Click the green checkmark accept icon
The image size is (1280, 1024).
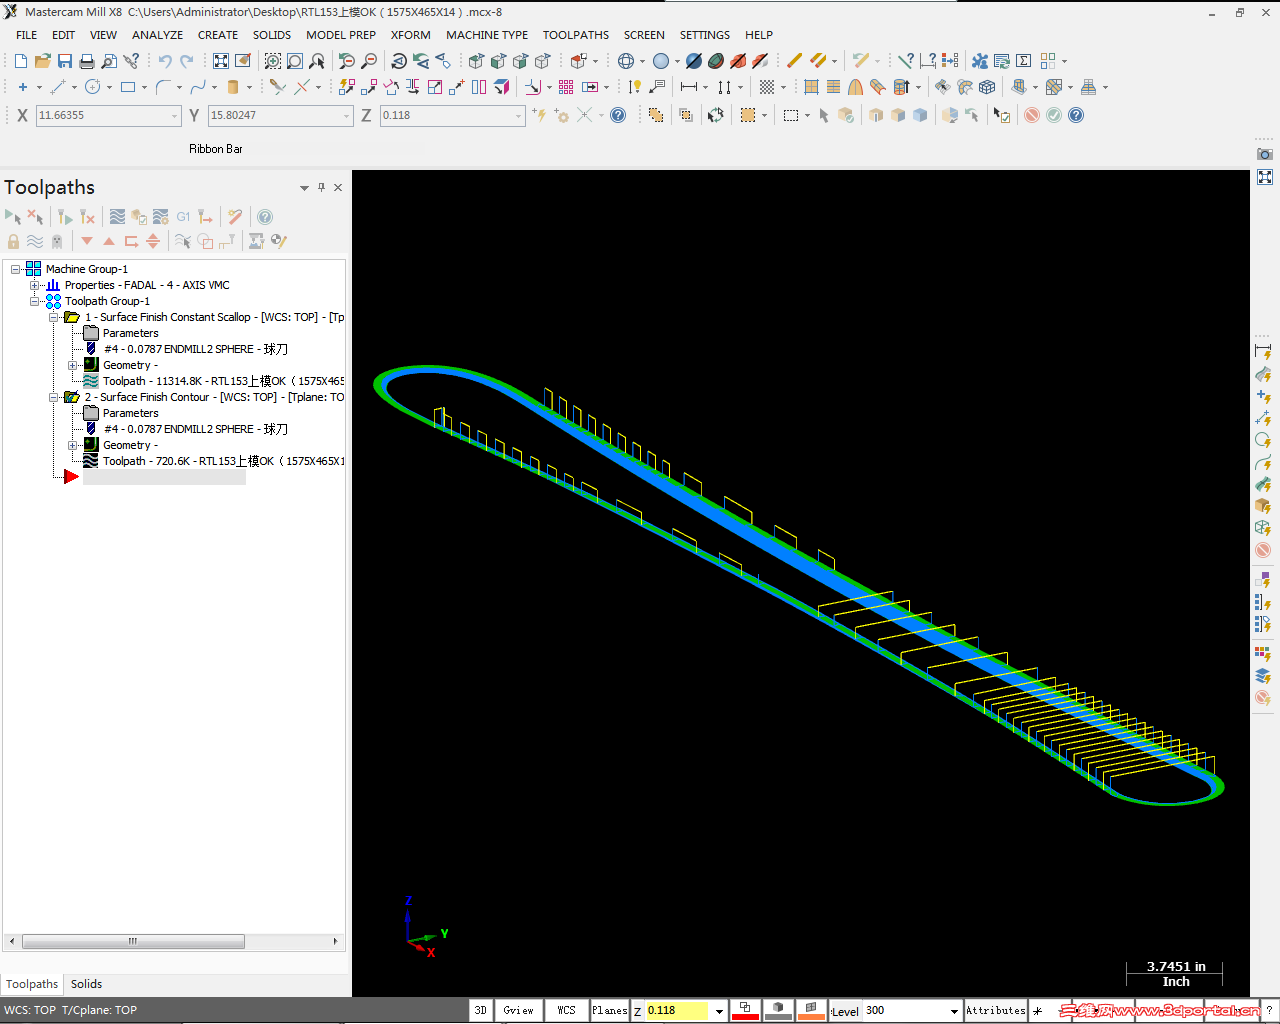click(x=1054, y=115)
